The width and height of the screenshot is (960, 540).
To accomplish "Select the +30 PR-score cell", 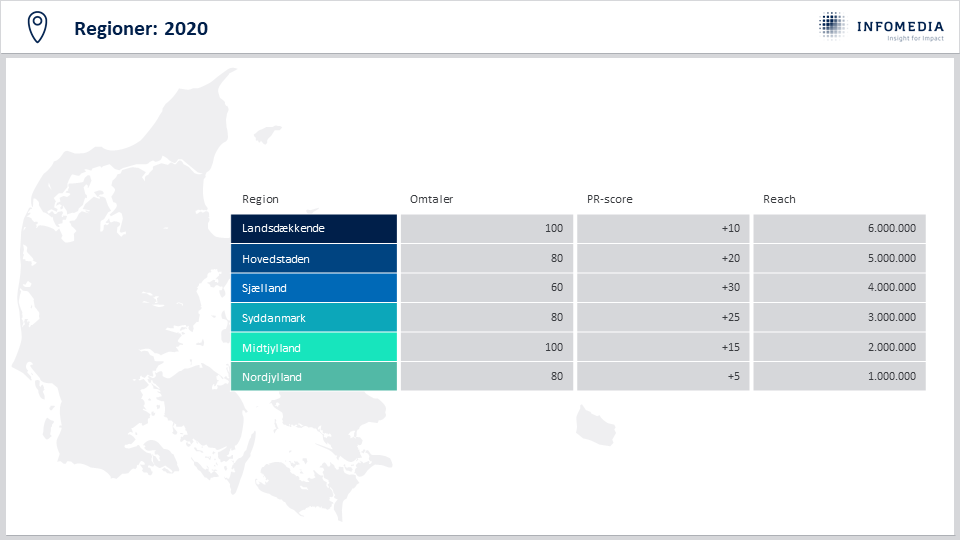I will point(663,288).
